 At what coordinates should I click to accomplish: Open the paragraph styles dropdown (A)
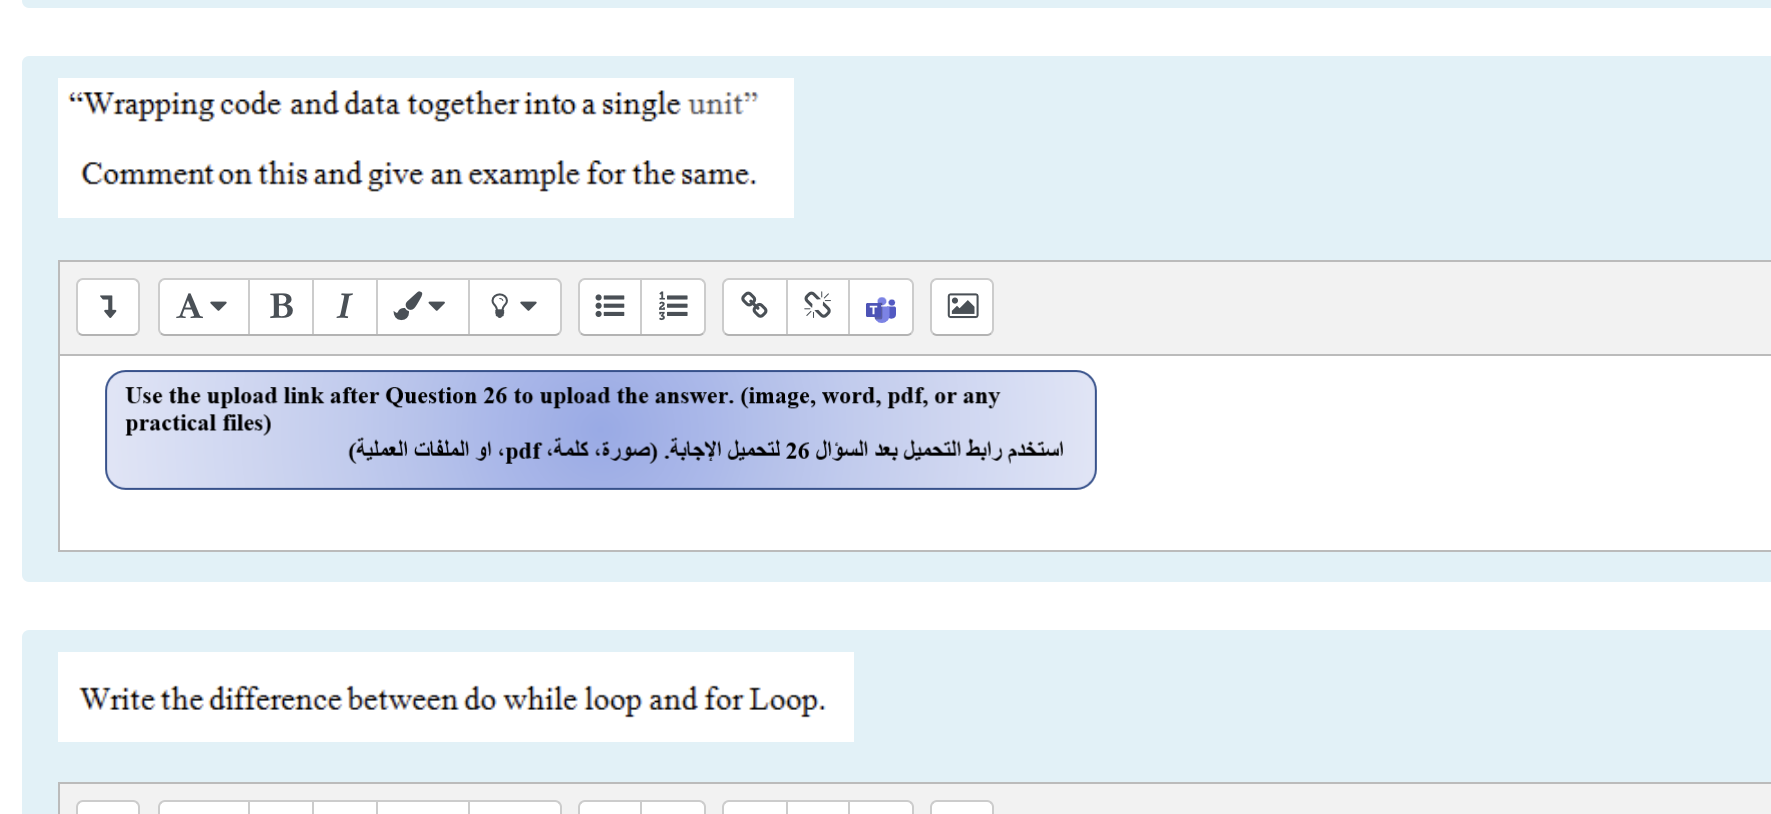tap(203, 307)
